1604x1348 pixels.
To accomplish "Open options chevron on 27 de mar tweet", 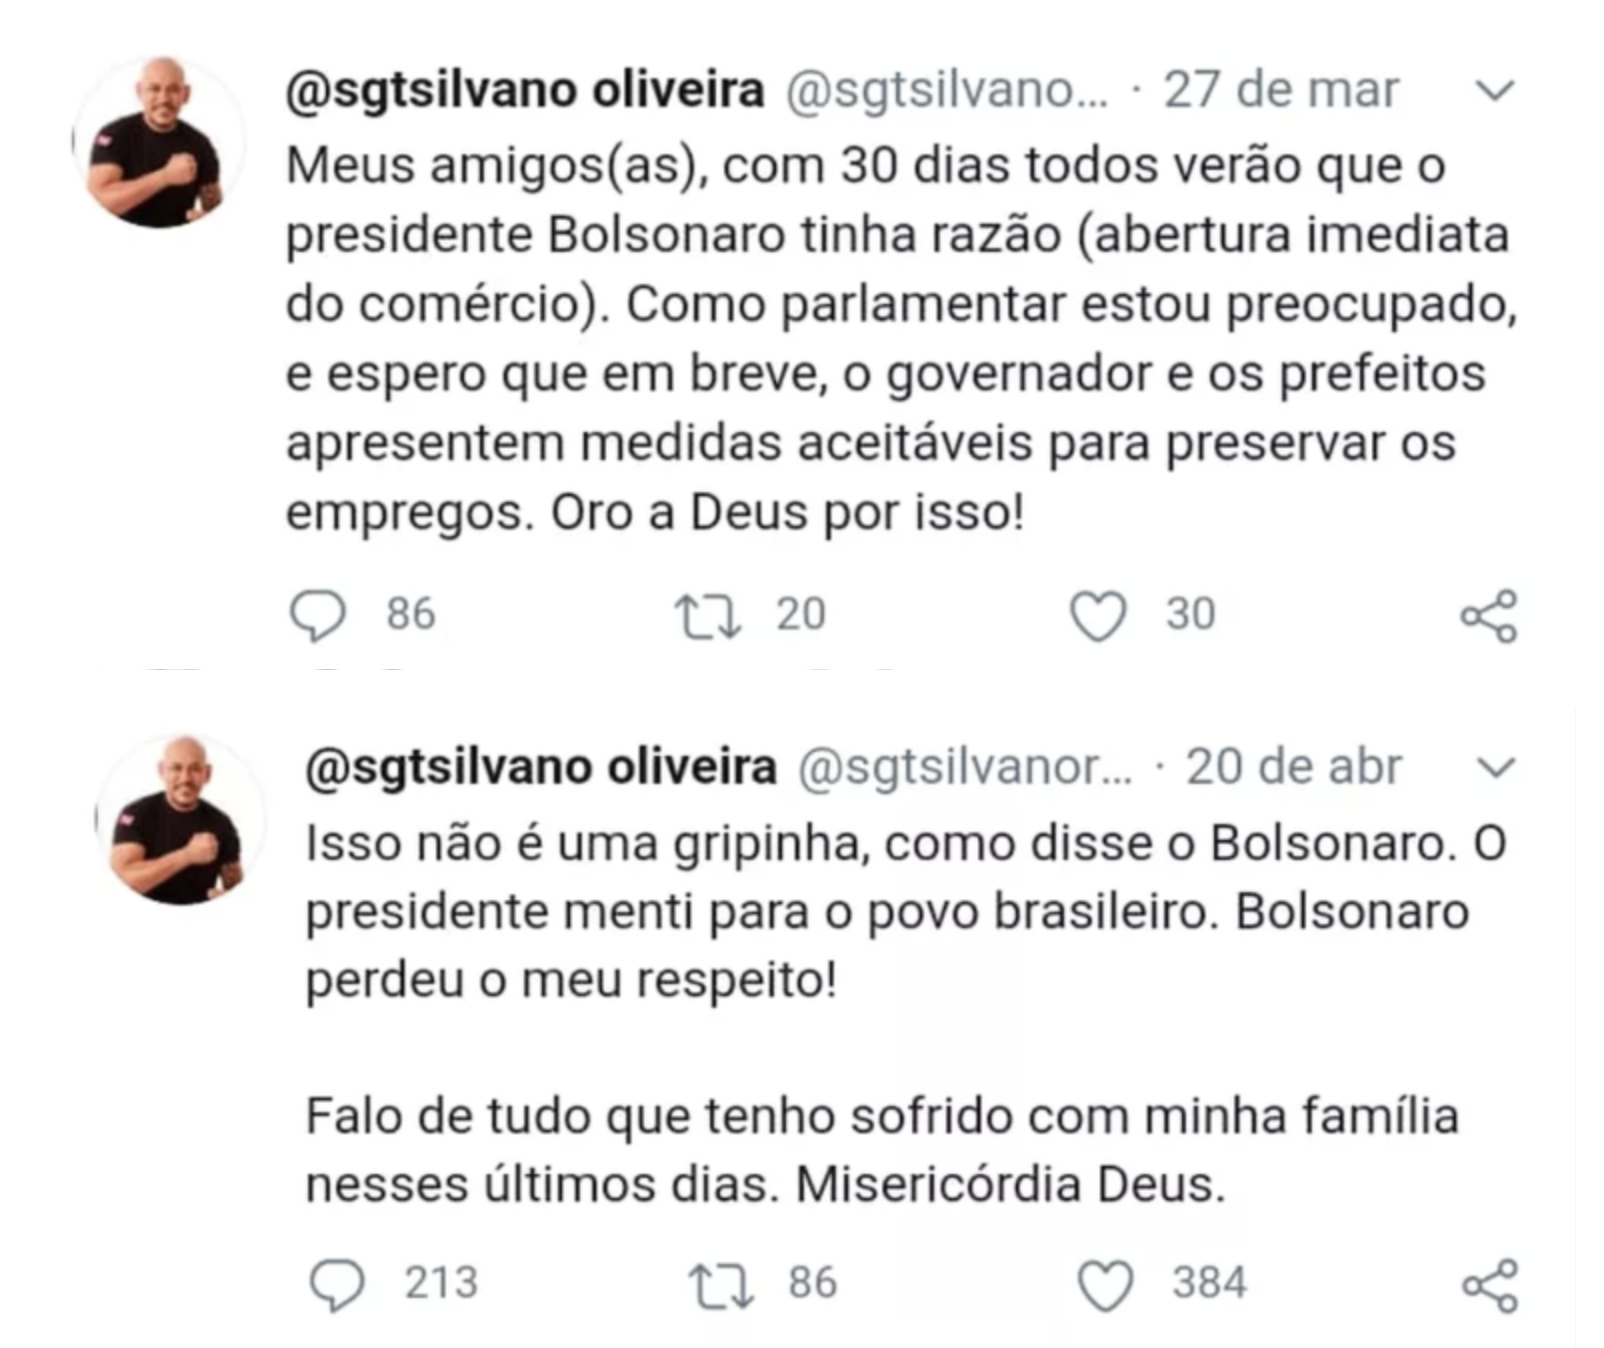I will tap(1495, 91).
